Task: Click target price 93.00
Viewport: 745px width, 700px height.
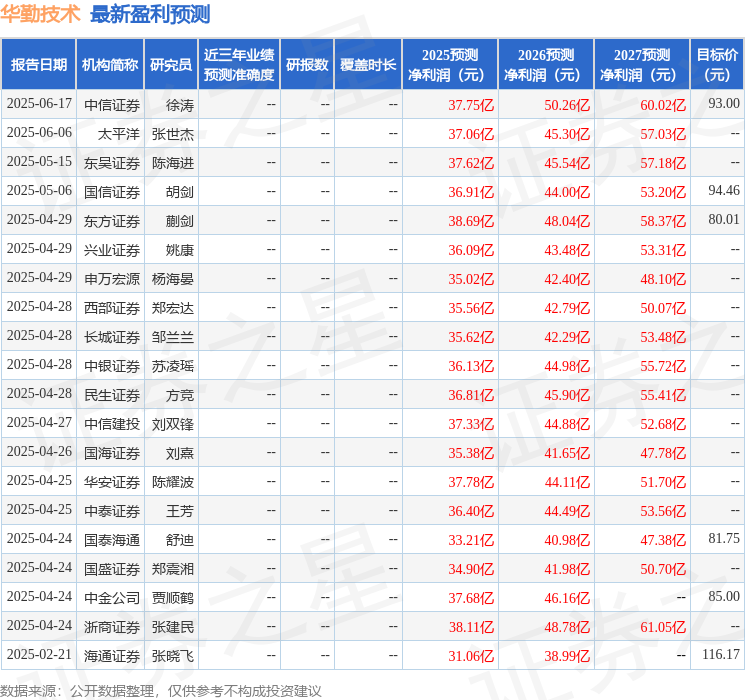Action: click(724, 104)
